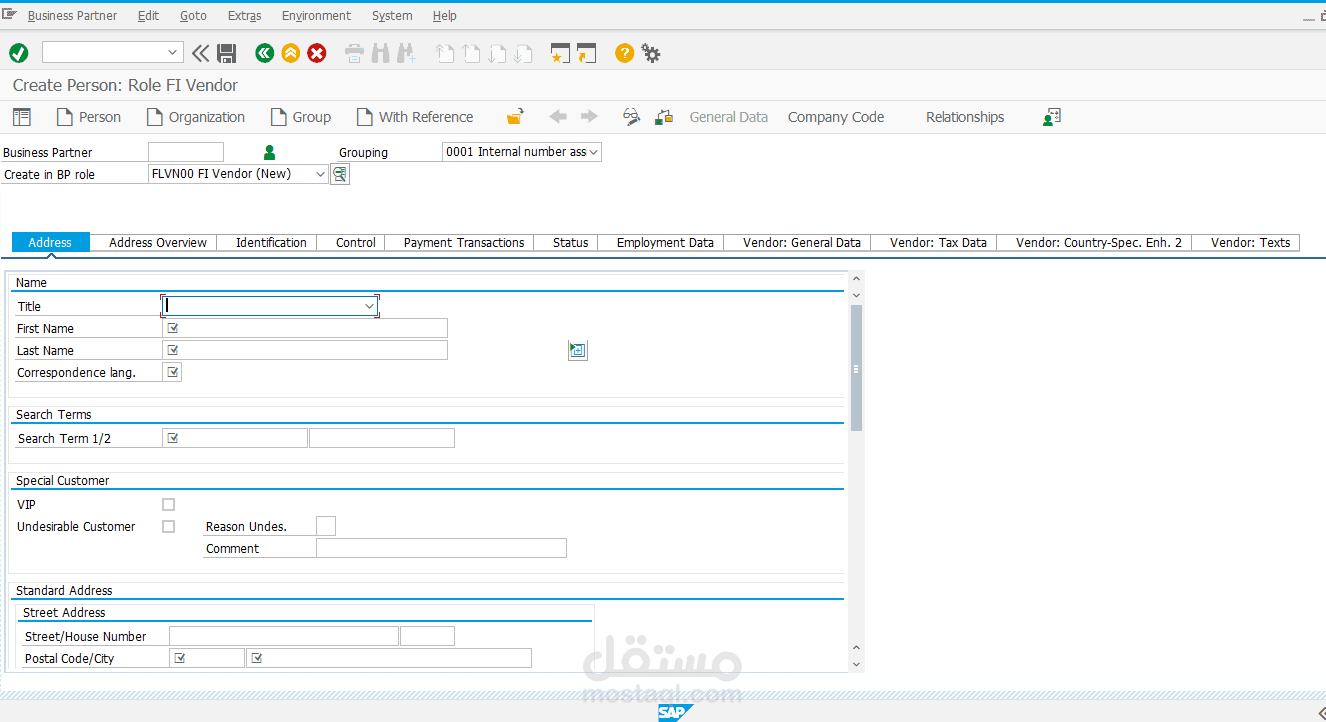Click the Relationships button
This screenshot has width=1326, height=722.
point(964,116)
